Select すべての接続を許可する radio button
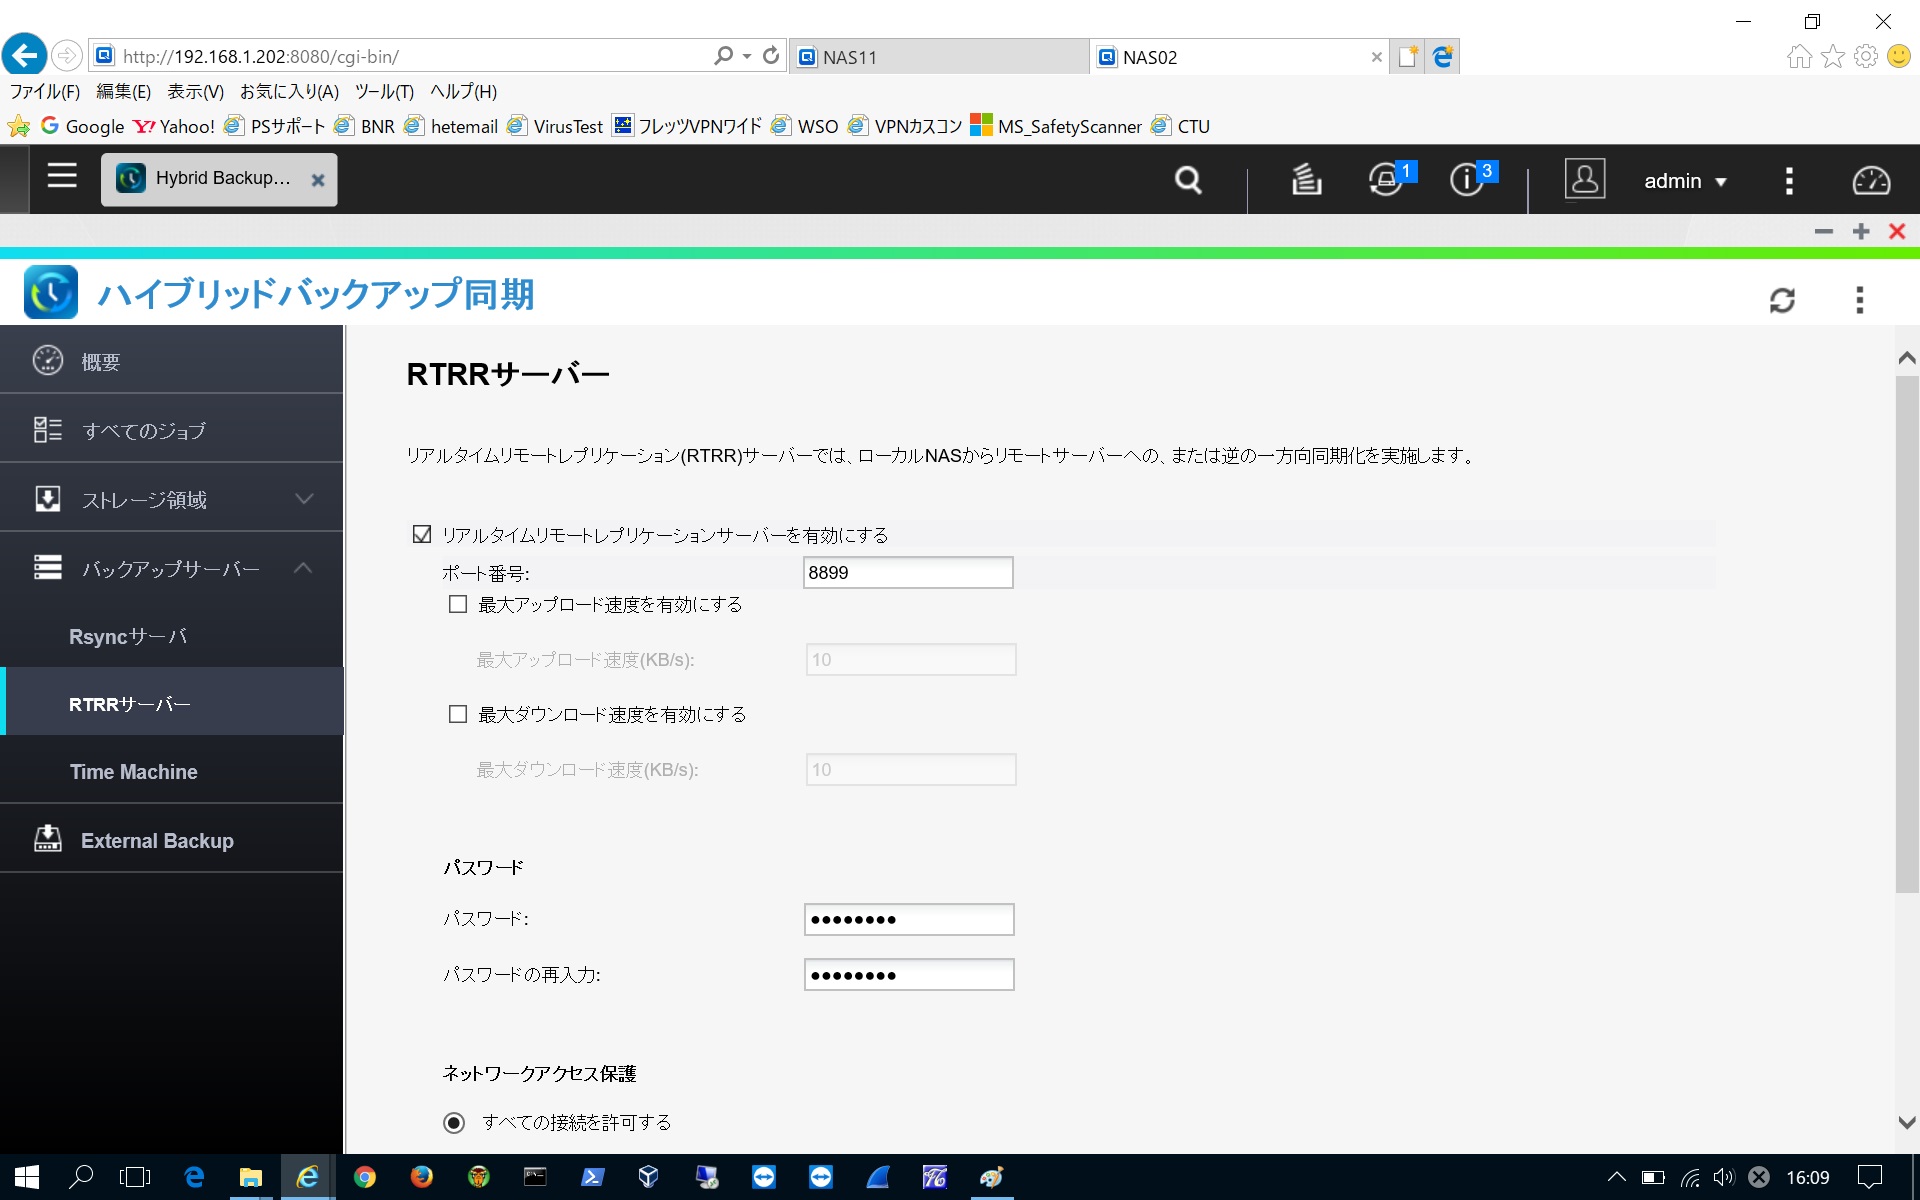The image size is (1920, 1200). pos(454,1122)
